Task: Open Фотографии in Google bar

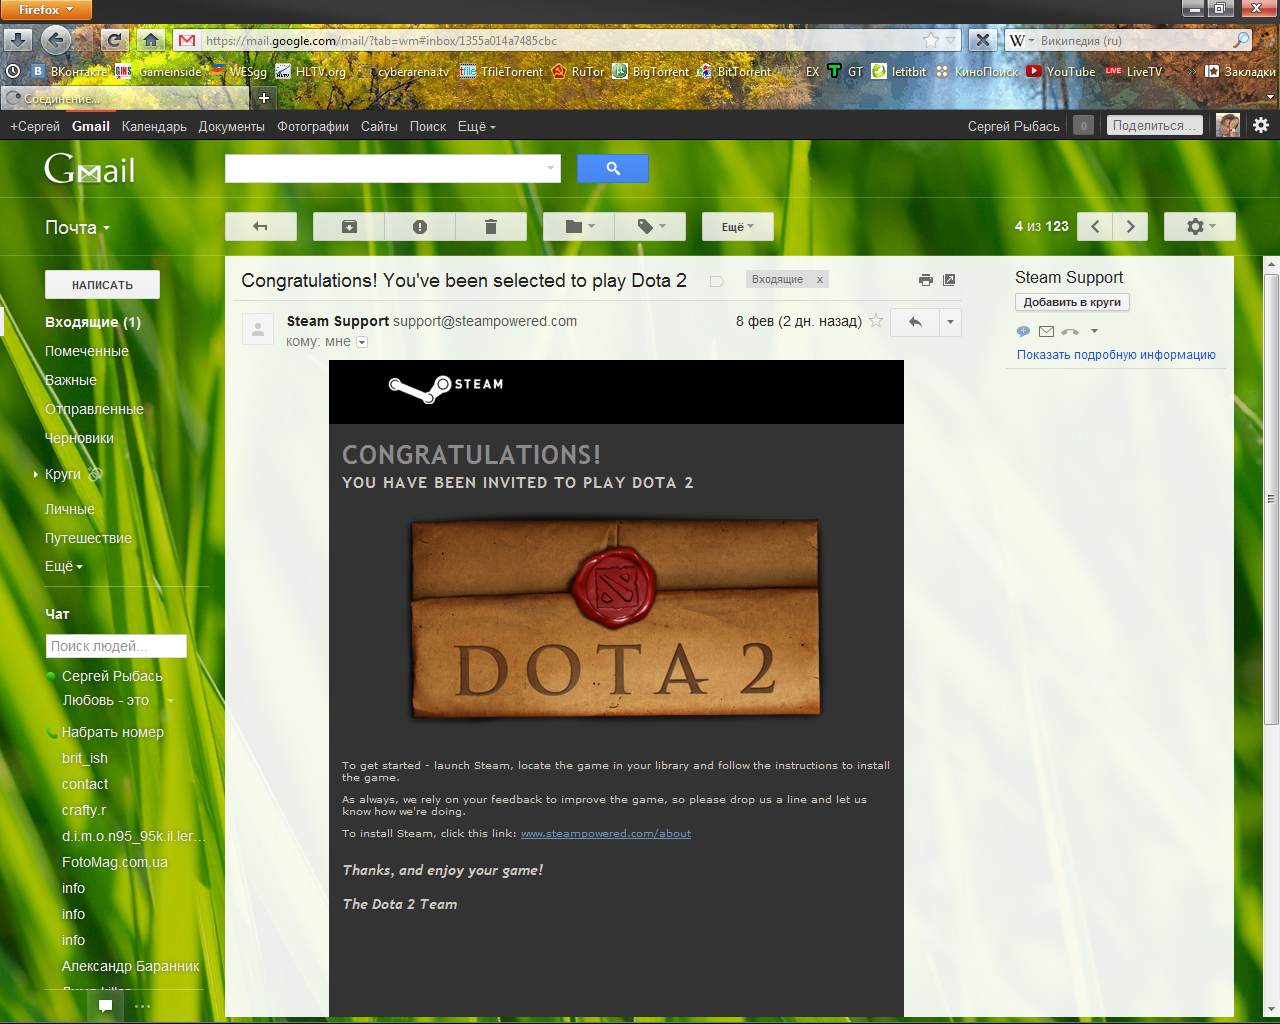Action: pos(313,126)
